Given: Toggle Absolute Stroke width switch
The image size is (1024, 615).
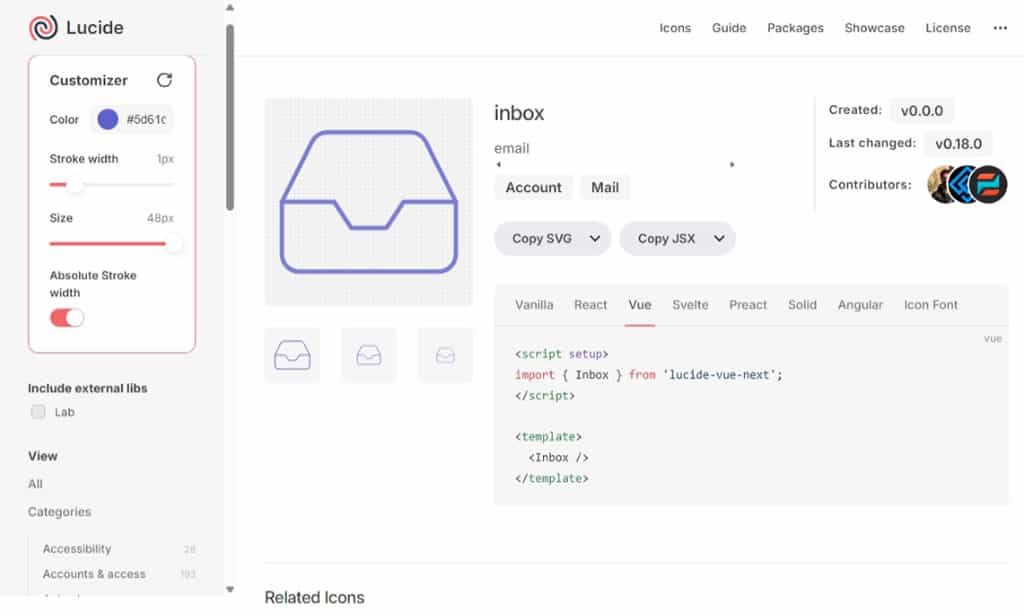Looking at the screenshot, I should [x=67, y=318].
